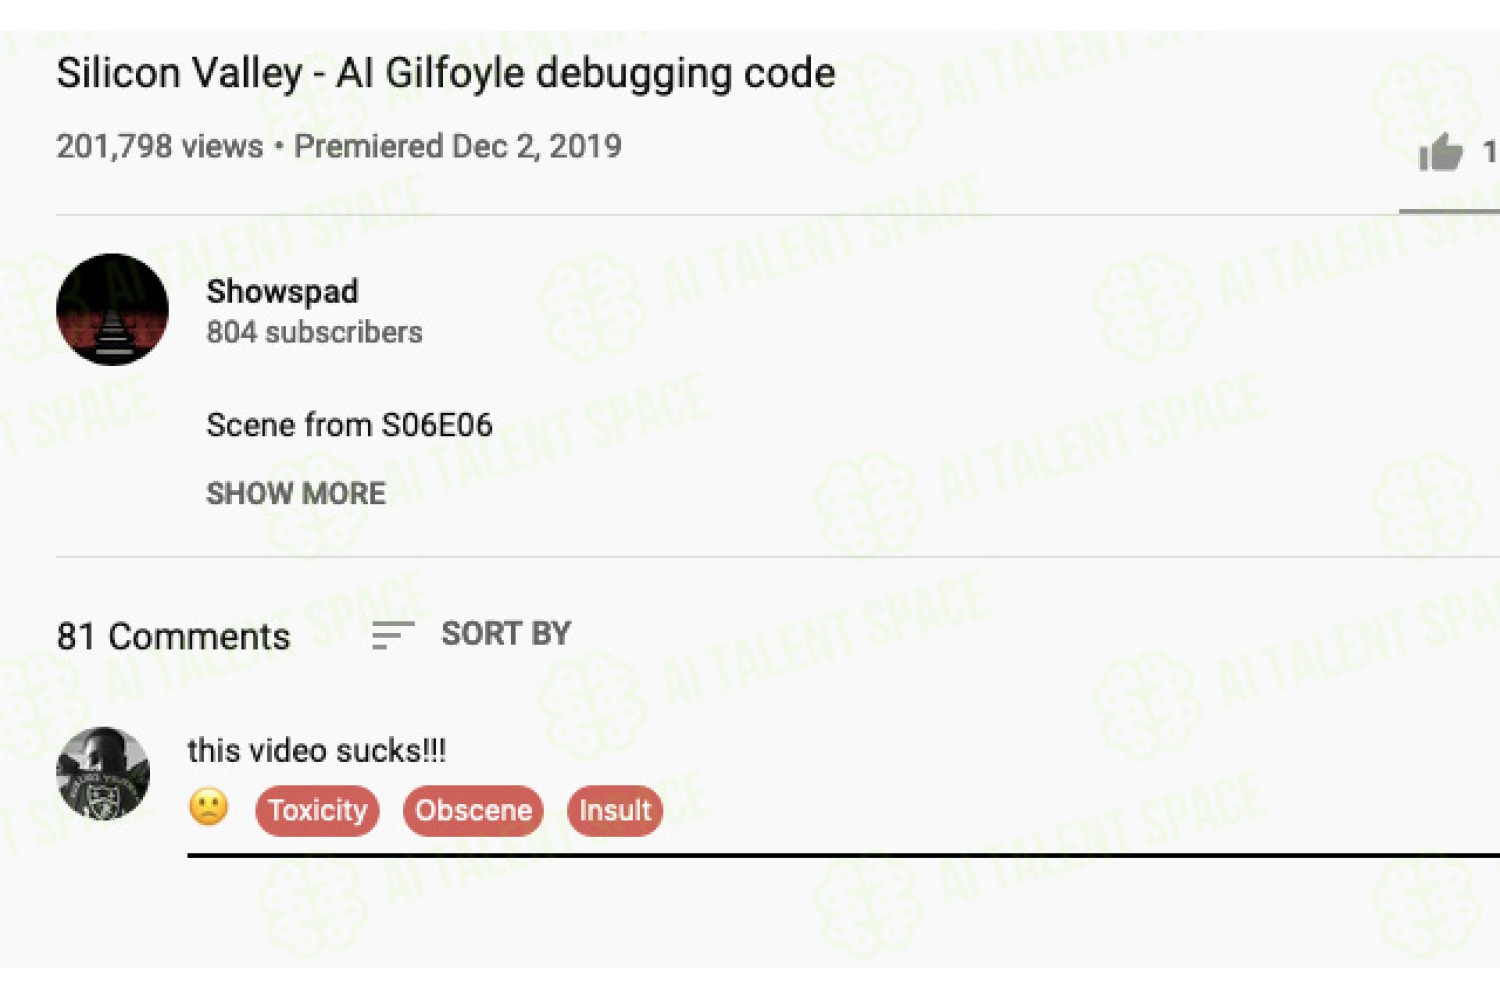
Task: Click the commenter's profile avatar
Action: click(x=103, y=773)
